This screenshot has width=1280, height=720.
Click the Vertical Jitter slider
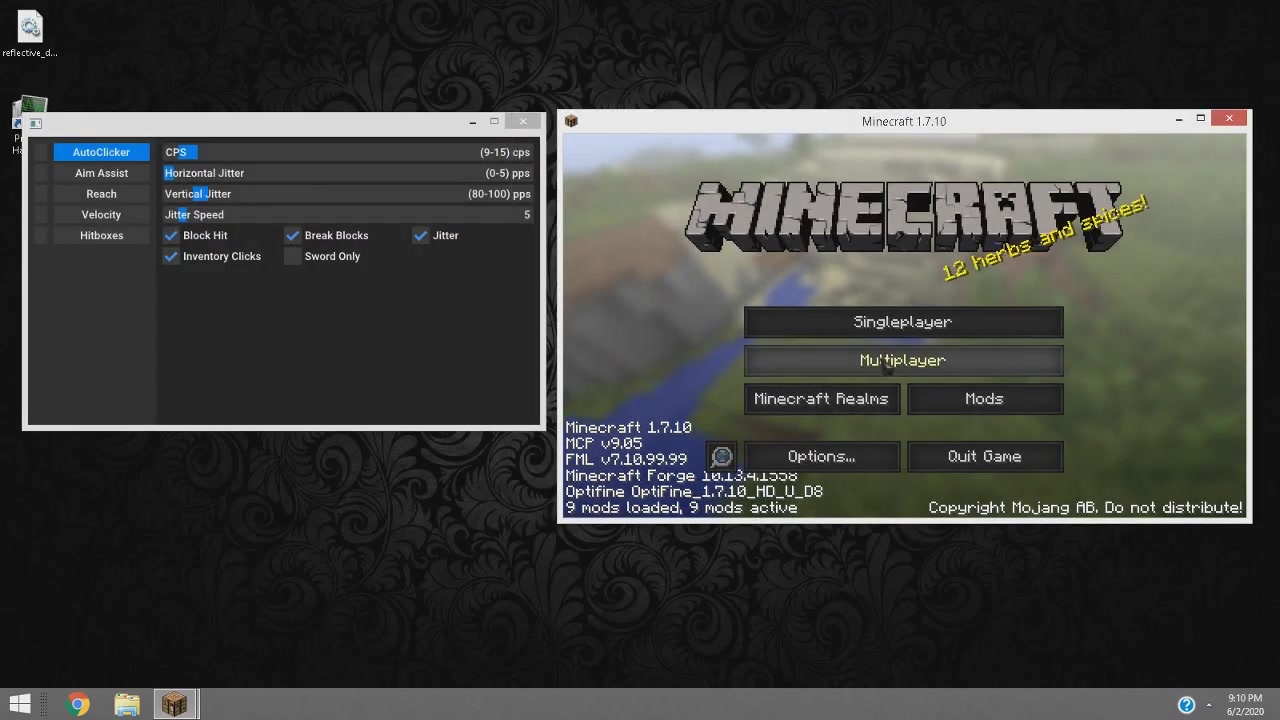click(x=348, y=194)
